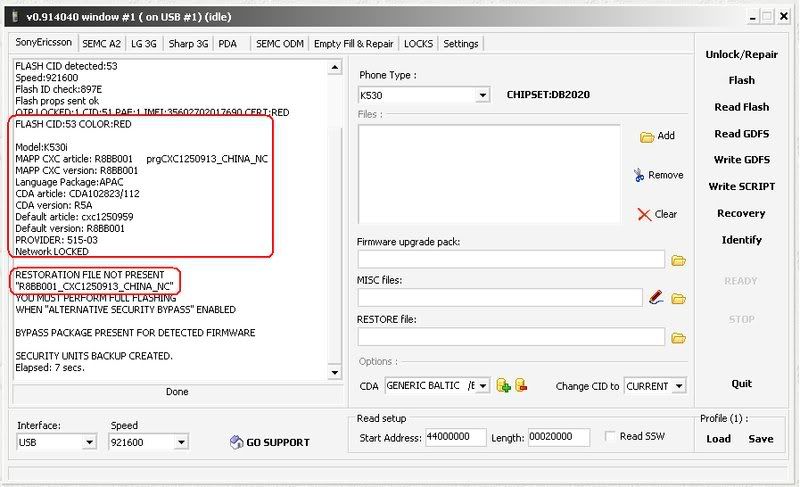Click the Add files folder icon

tap(647, 137)
